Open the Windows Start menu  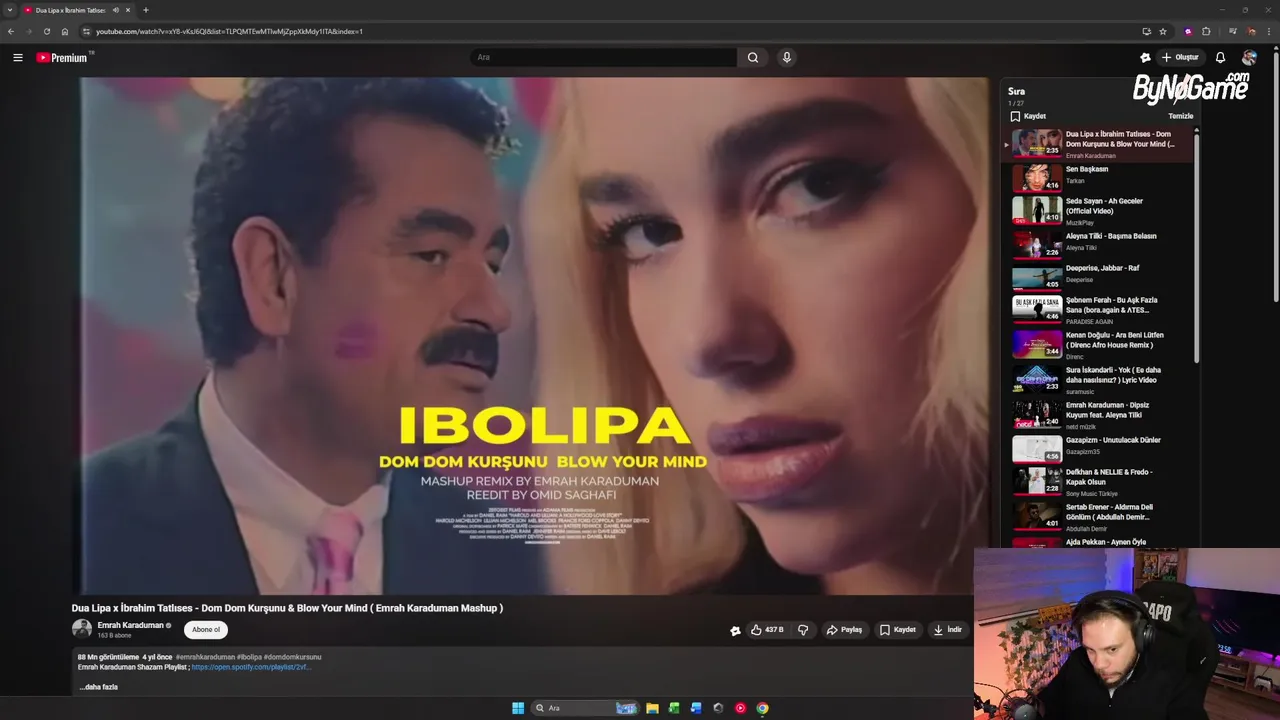tap(518, 708)
